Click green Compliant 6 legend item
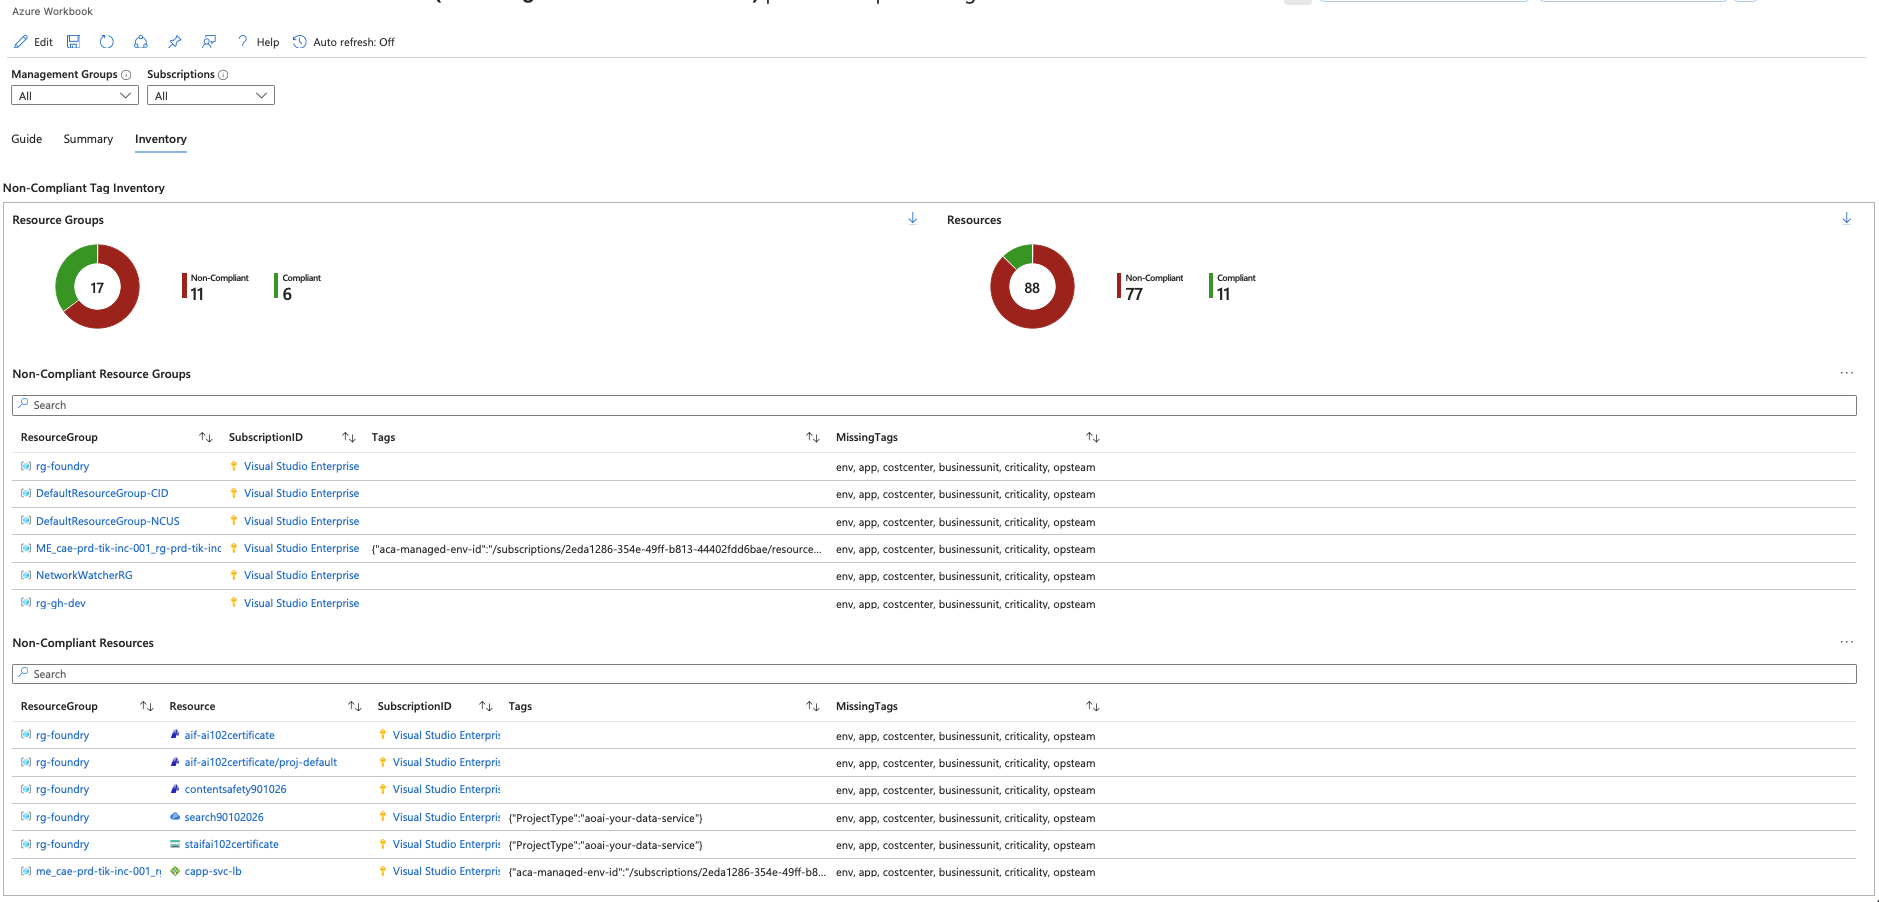The height and width of the screenshot is (902, 1879). tap(298, 286)
